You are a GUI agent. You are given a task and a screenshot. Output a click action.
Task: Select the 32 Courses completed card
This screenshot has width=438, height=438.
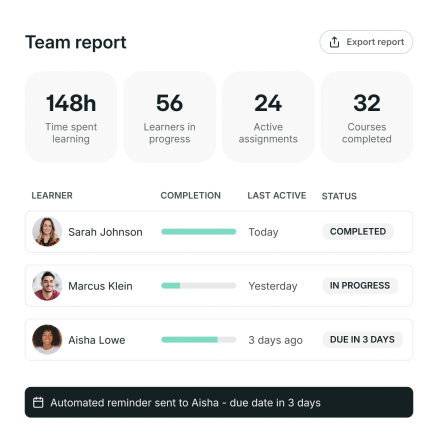tap(367, 117)
